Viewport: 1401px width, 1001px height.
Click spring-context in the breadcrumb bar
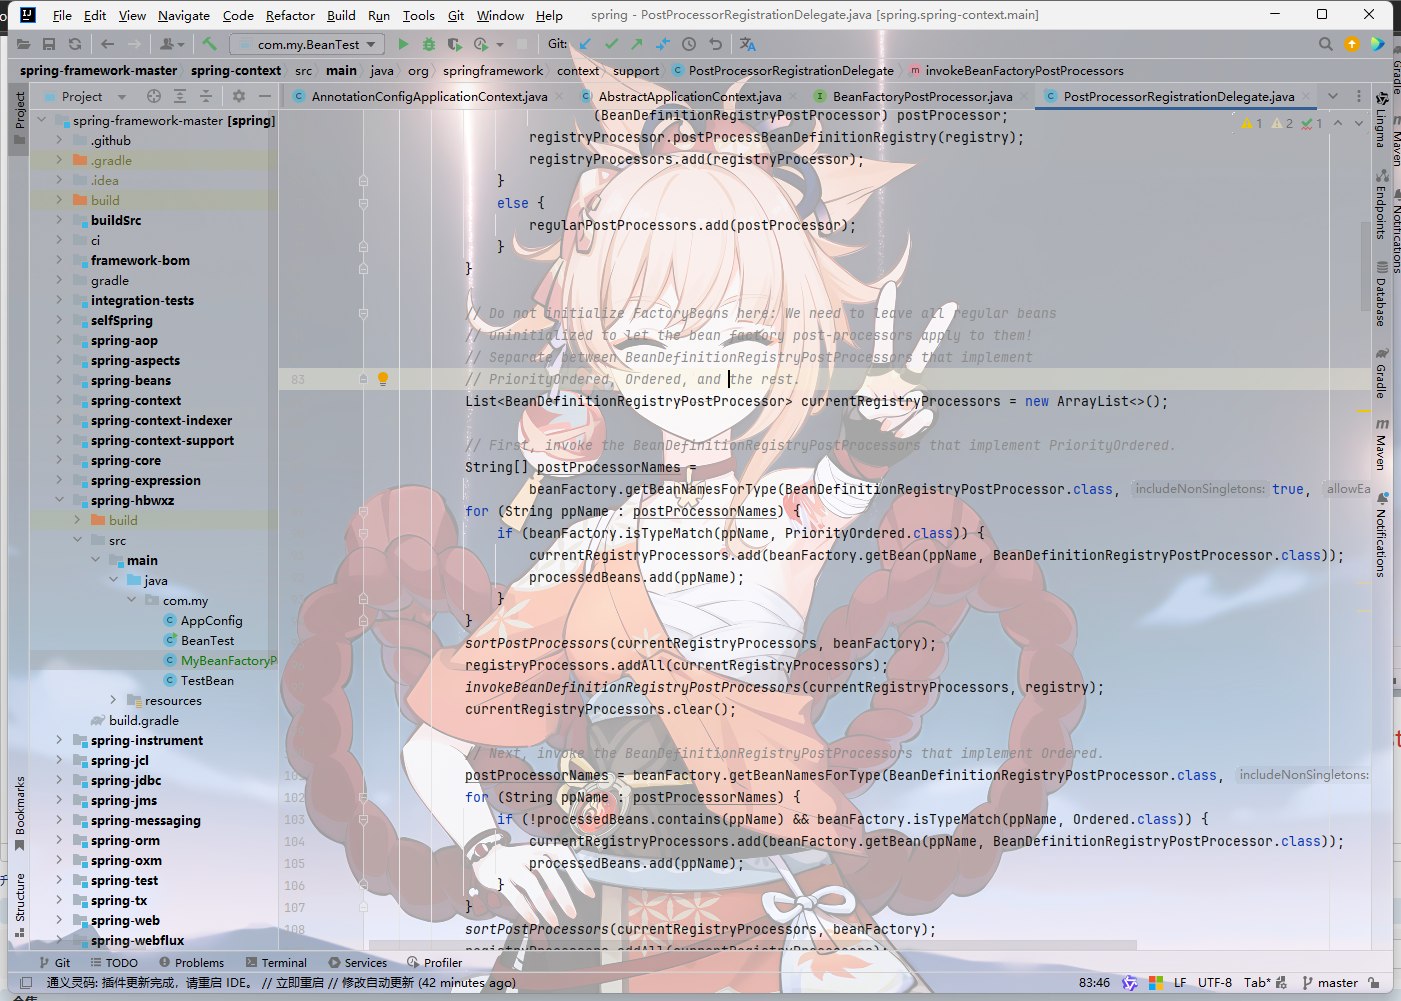coord(236,70)
